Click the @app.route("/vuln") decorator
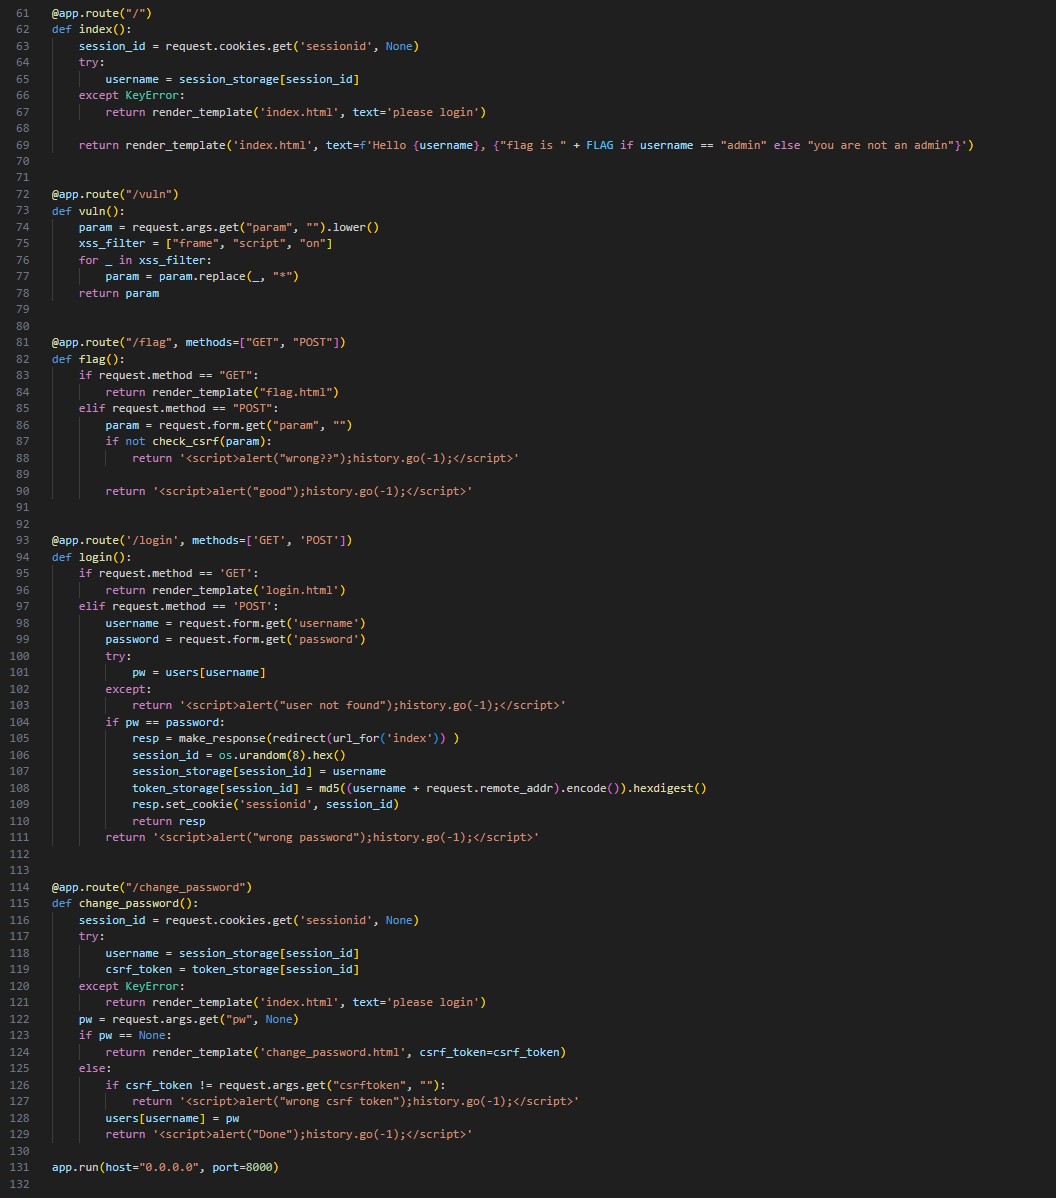The height and width of the screenshot is (1198, 1056). click(115, 194)
